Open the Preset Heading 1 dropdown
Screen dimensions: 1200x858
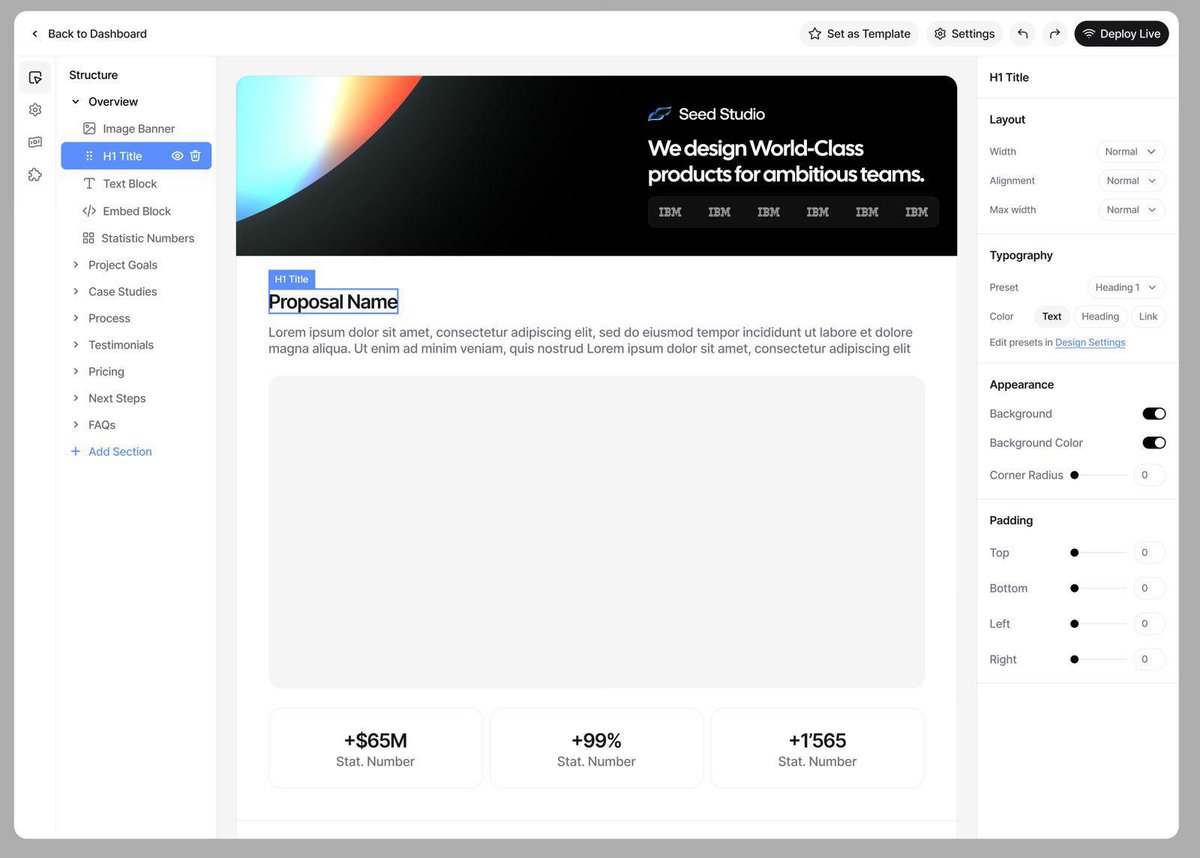[1126, 287]
